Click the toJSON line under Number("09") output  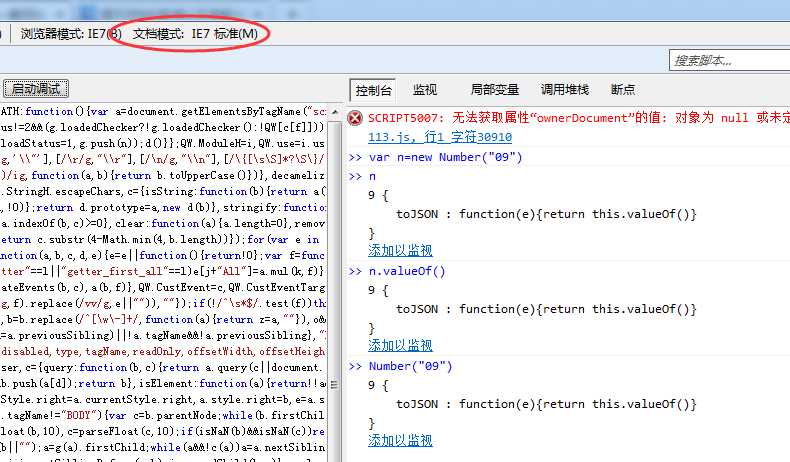[x=546, y=405]
